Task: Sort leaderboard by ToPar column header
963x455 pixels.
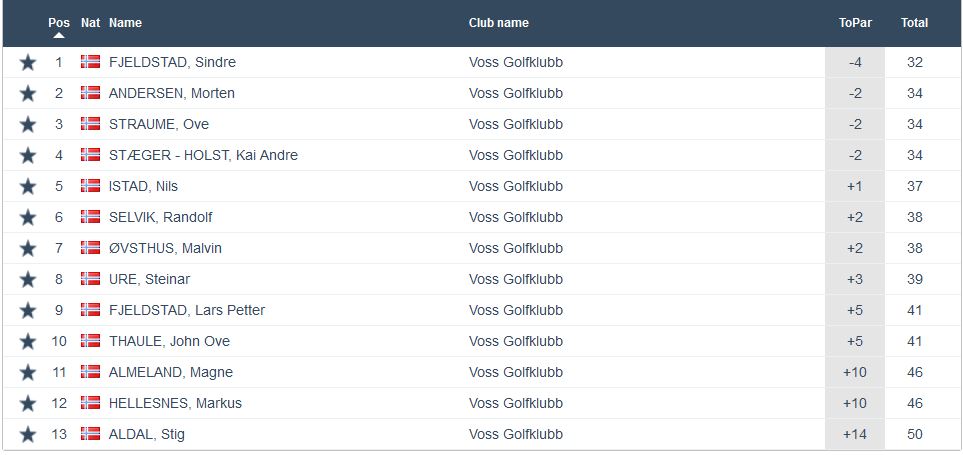Action: coord(853,23)
